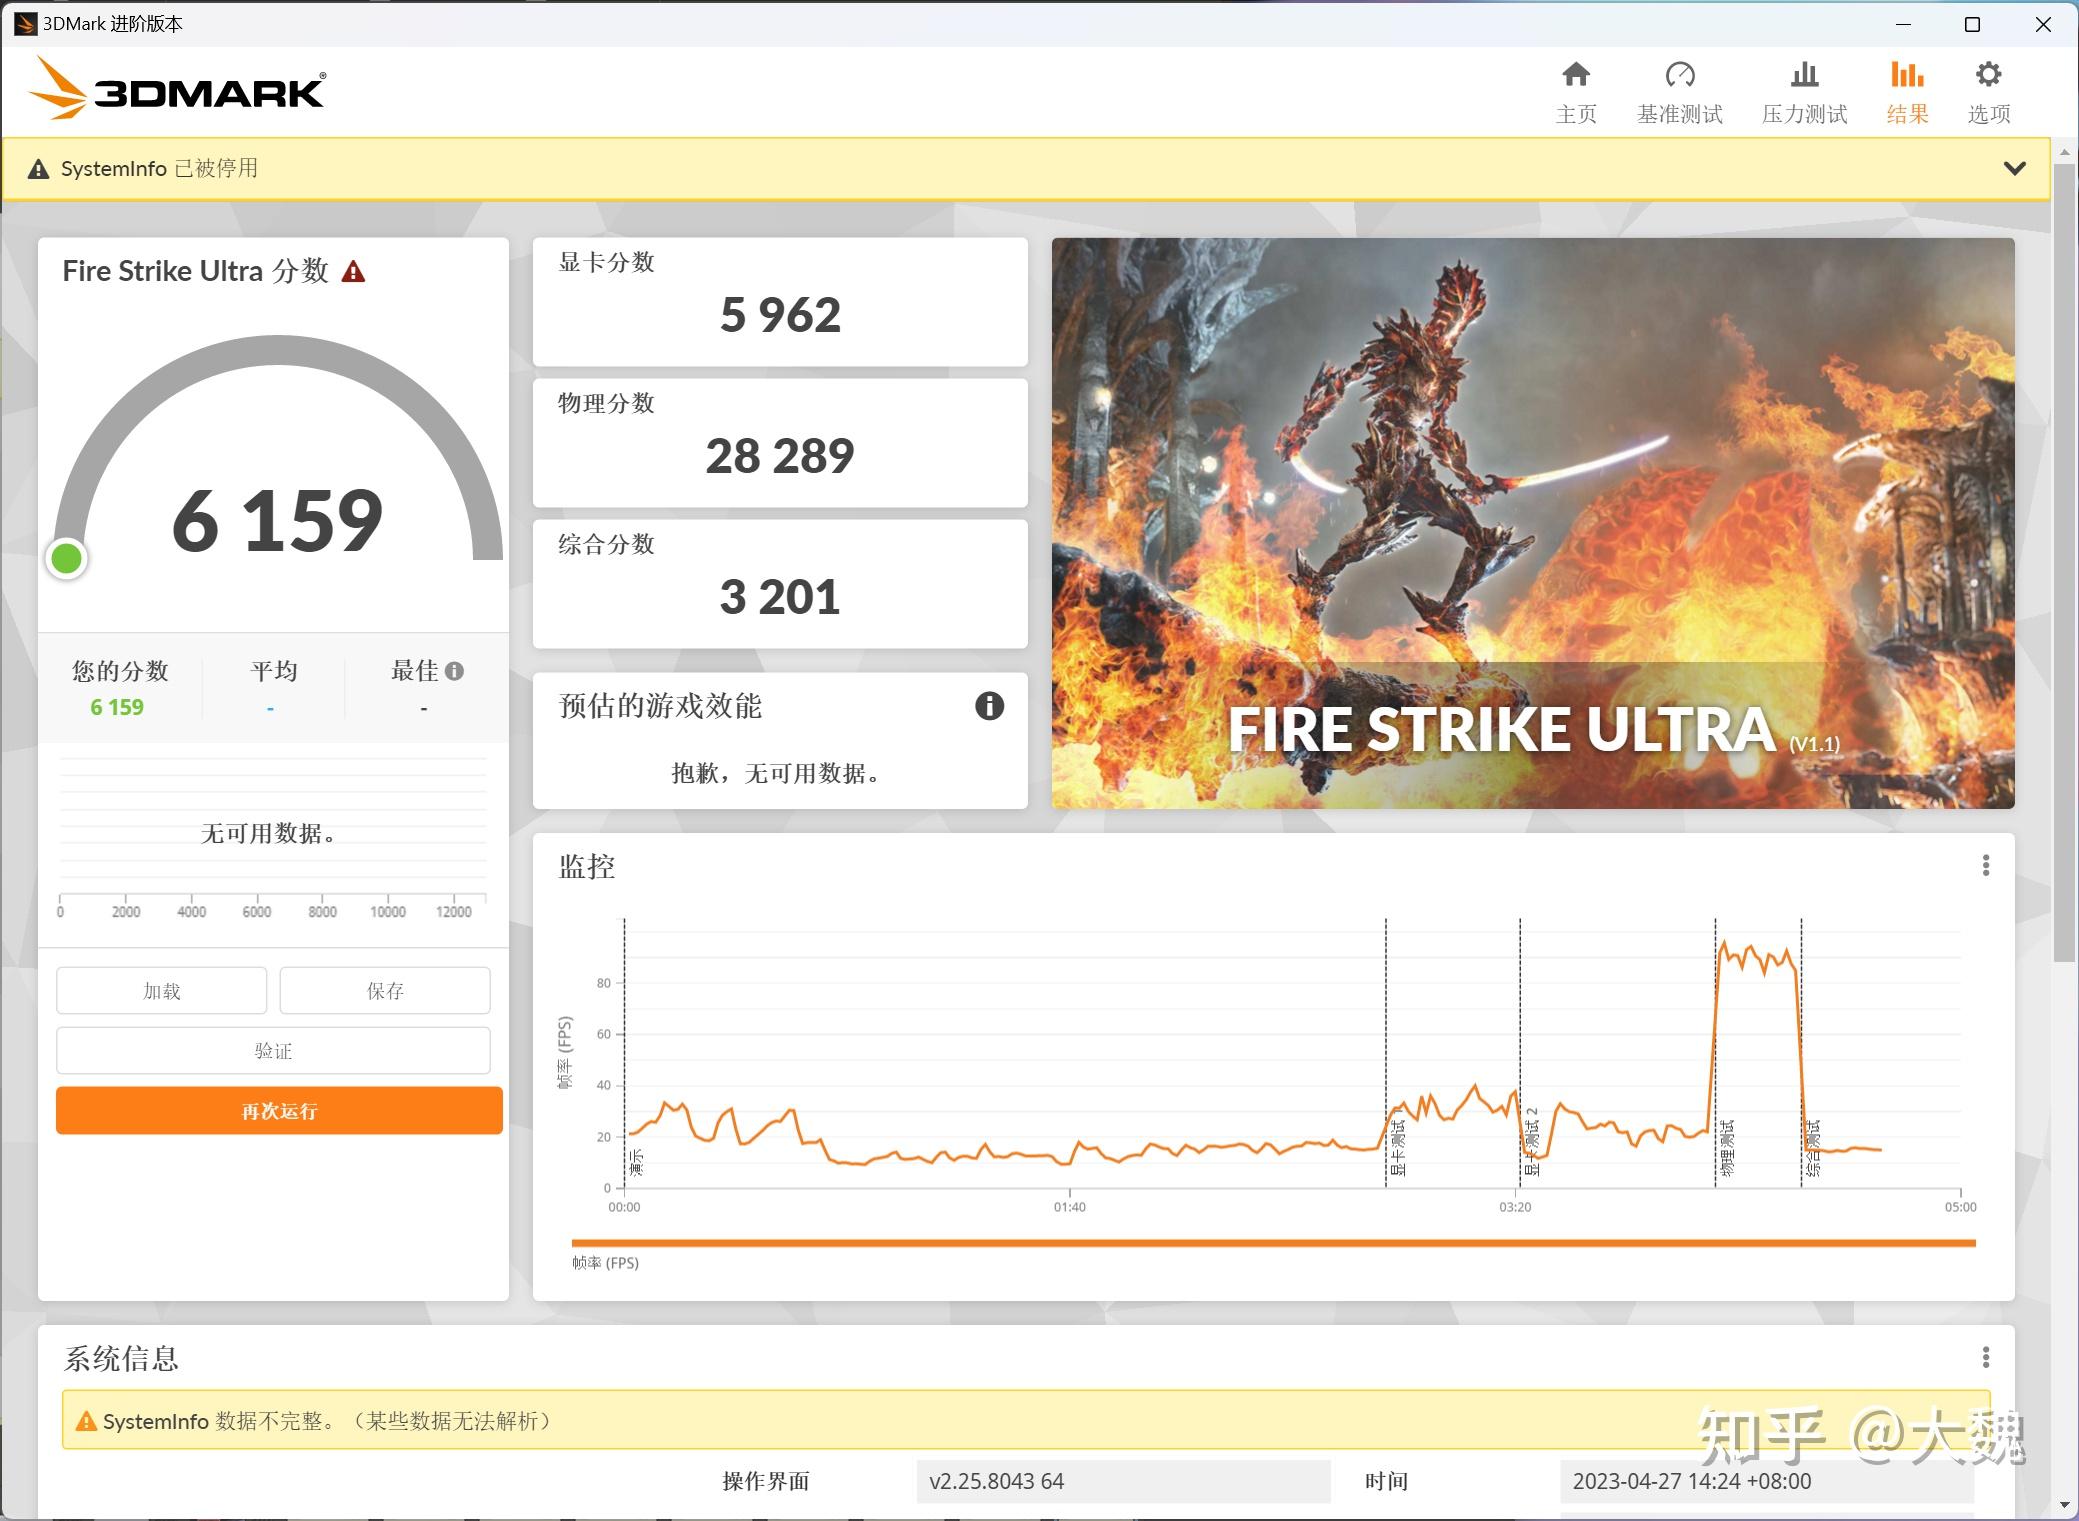Viewport: 2079px width, 1521px height.
Task: Expand the SystemInfo disabled notification banner
Action: pyautogui.click(x=2015, y=168)
